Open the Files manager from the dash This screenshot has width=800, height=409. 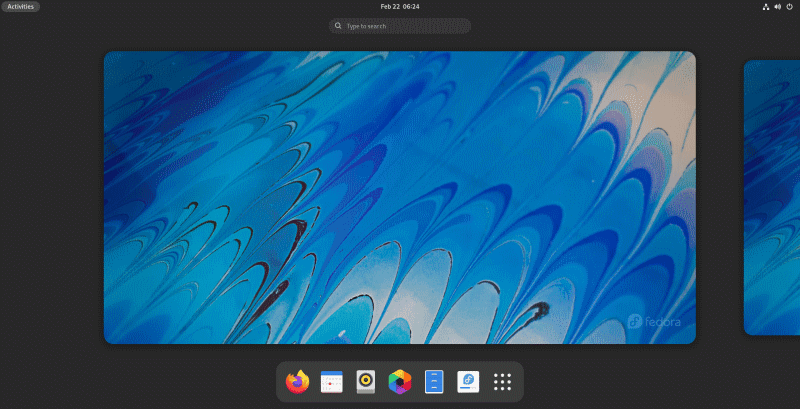tap(434, 382)
